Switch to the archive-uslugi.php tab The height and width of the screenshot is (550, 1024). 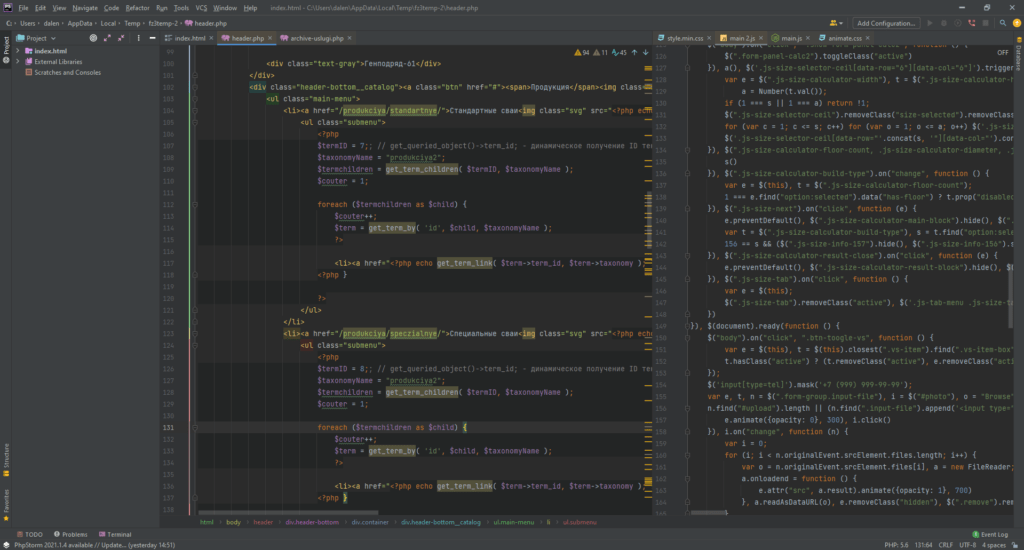click(x=316, y=38)
